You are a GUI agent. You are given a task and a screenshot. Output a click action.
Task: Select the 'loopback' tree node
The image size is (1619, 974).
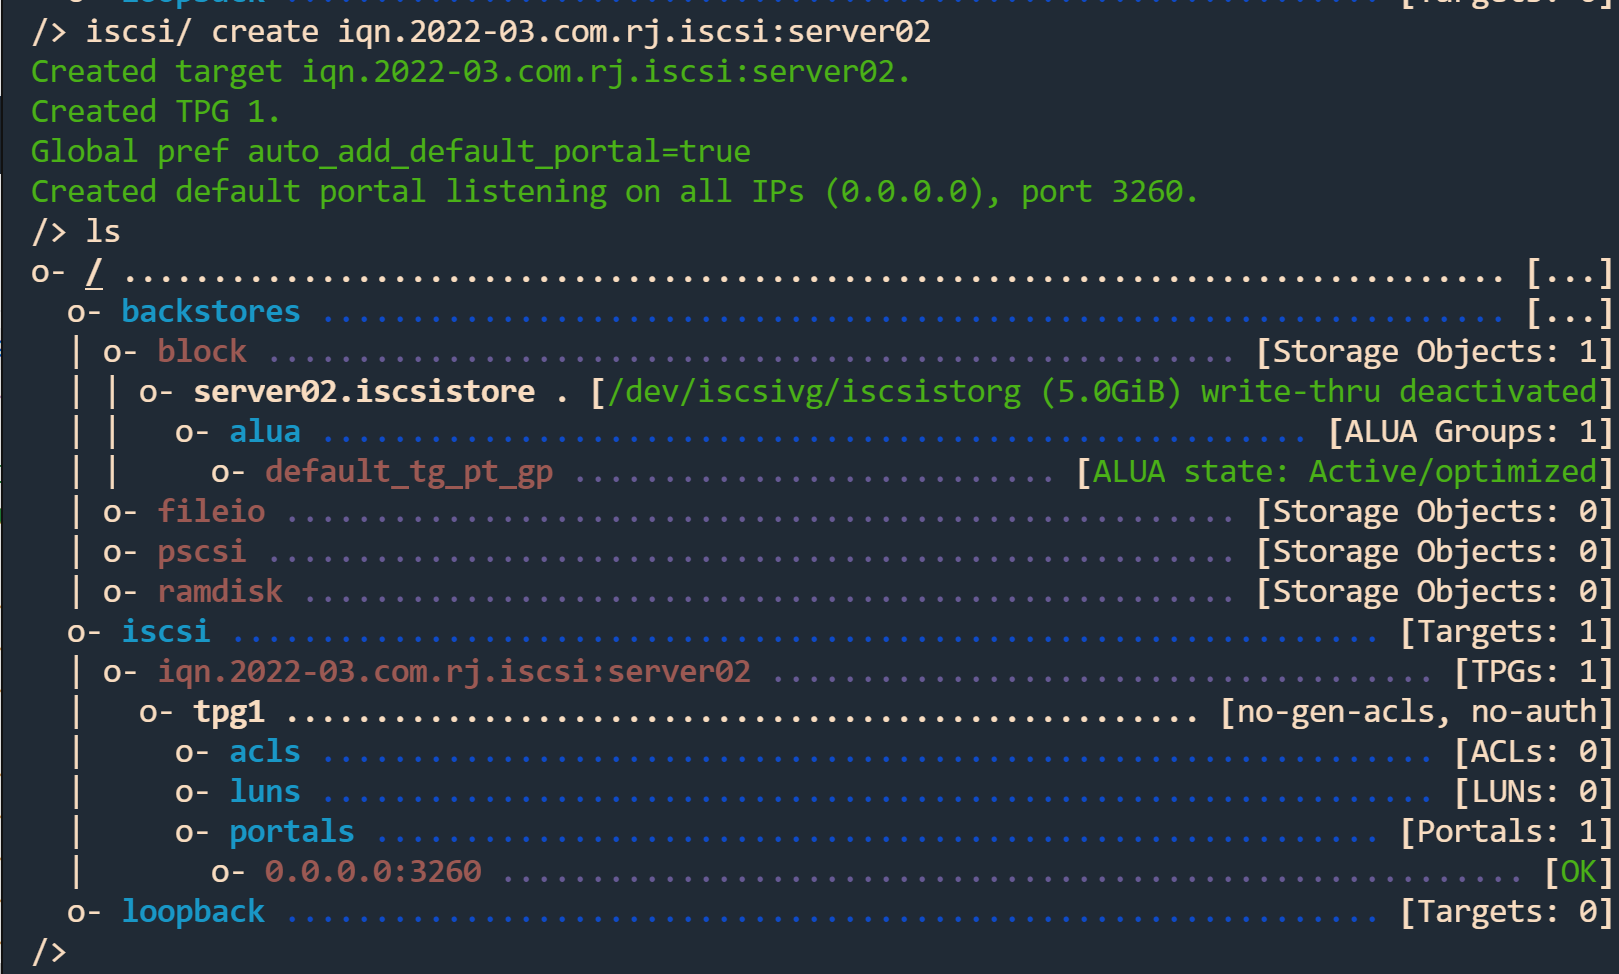[x=193, y=912]
